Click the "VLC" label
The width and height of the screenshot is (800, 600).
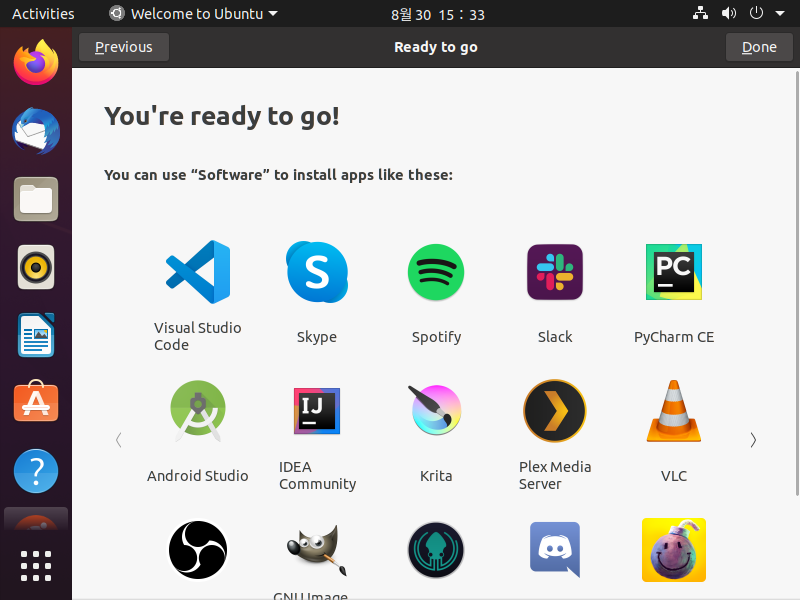[x=673, y=476]
